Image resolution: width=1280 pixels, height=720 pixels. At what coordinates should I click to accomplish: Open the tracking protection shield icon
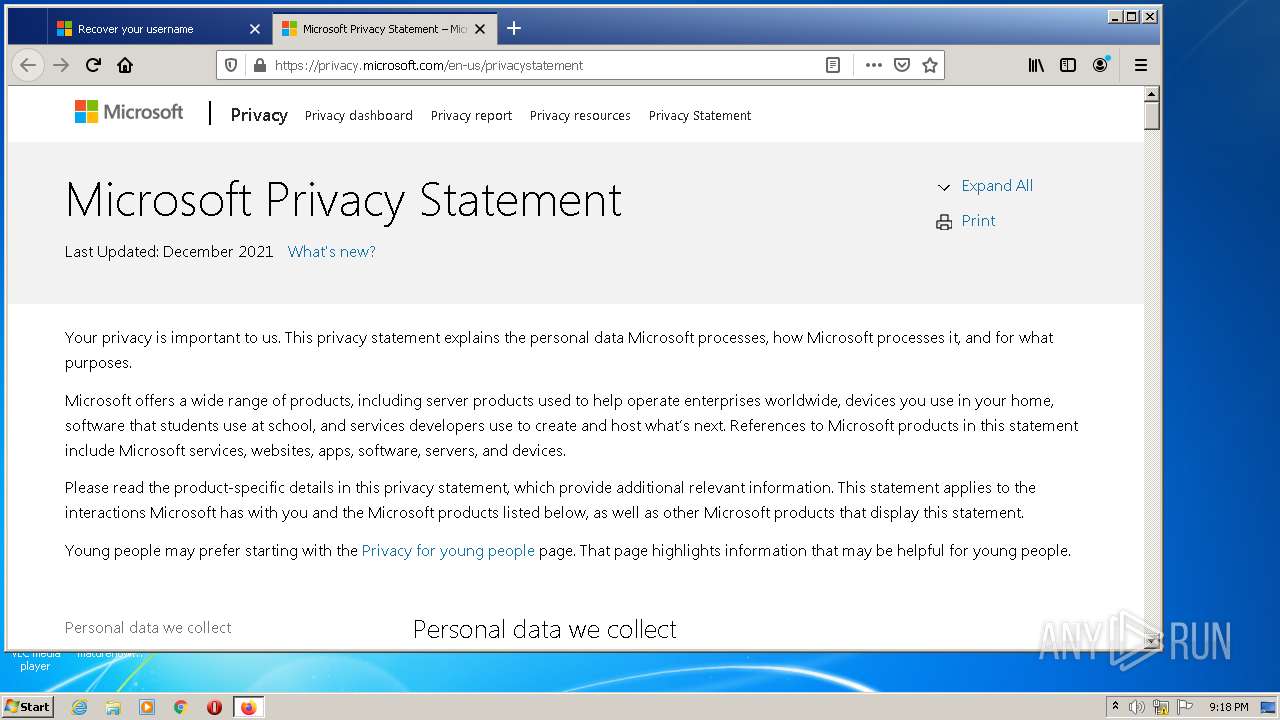[231, 65]
